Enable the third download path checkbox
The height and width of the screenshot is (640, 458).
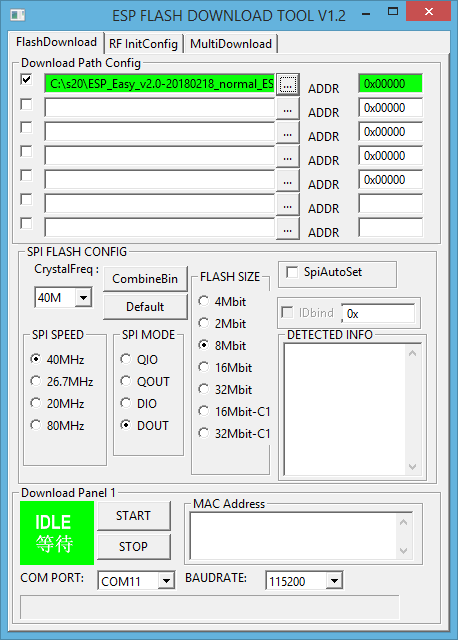coord(26,127)
